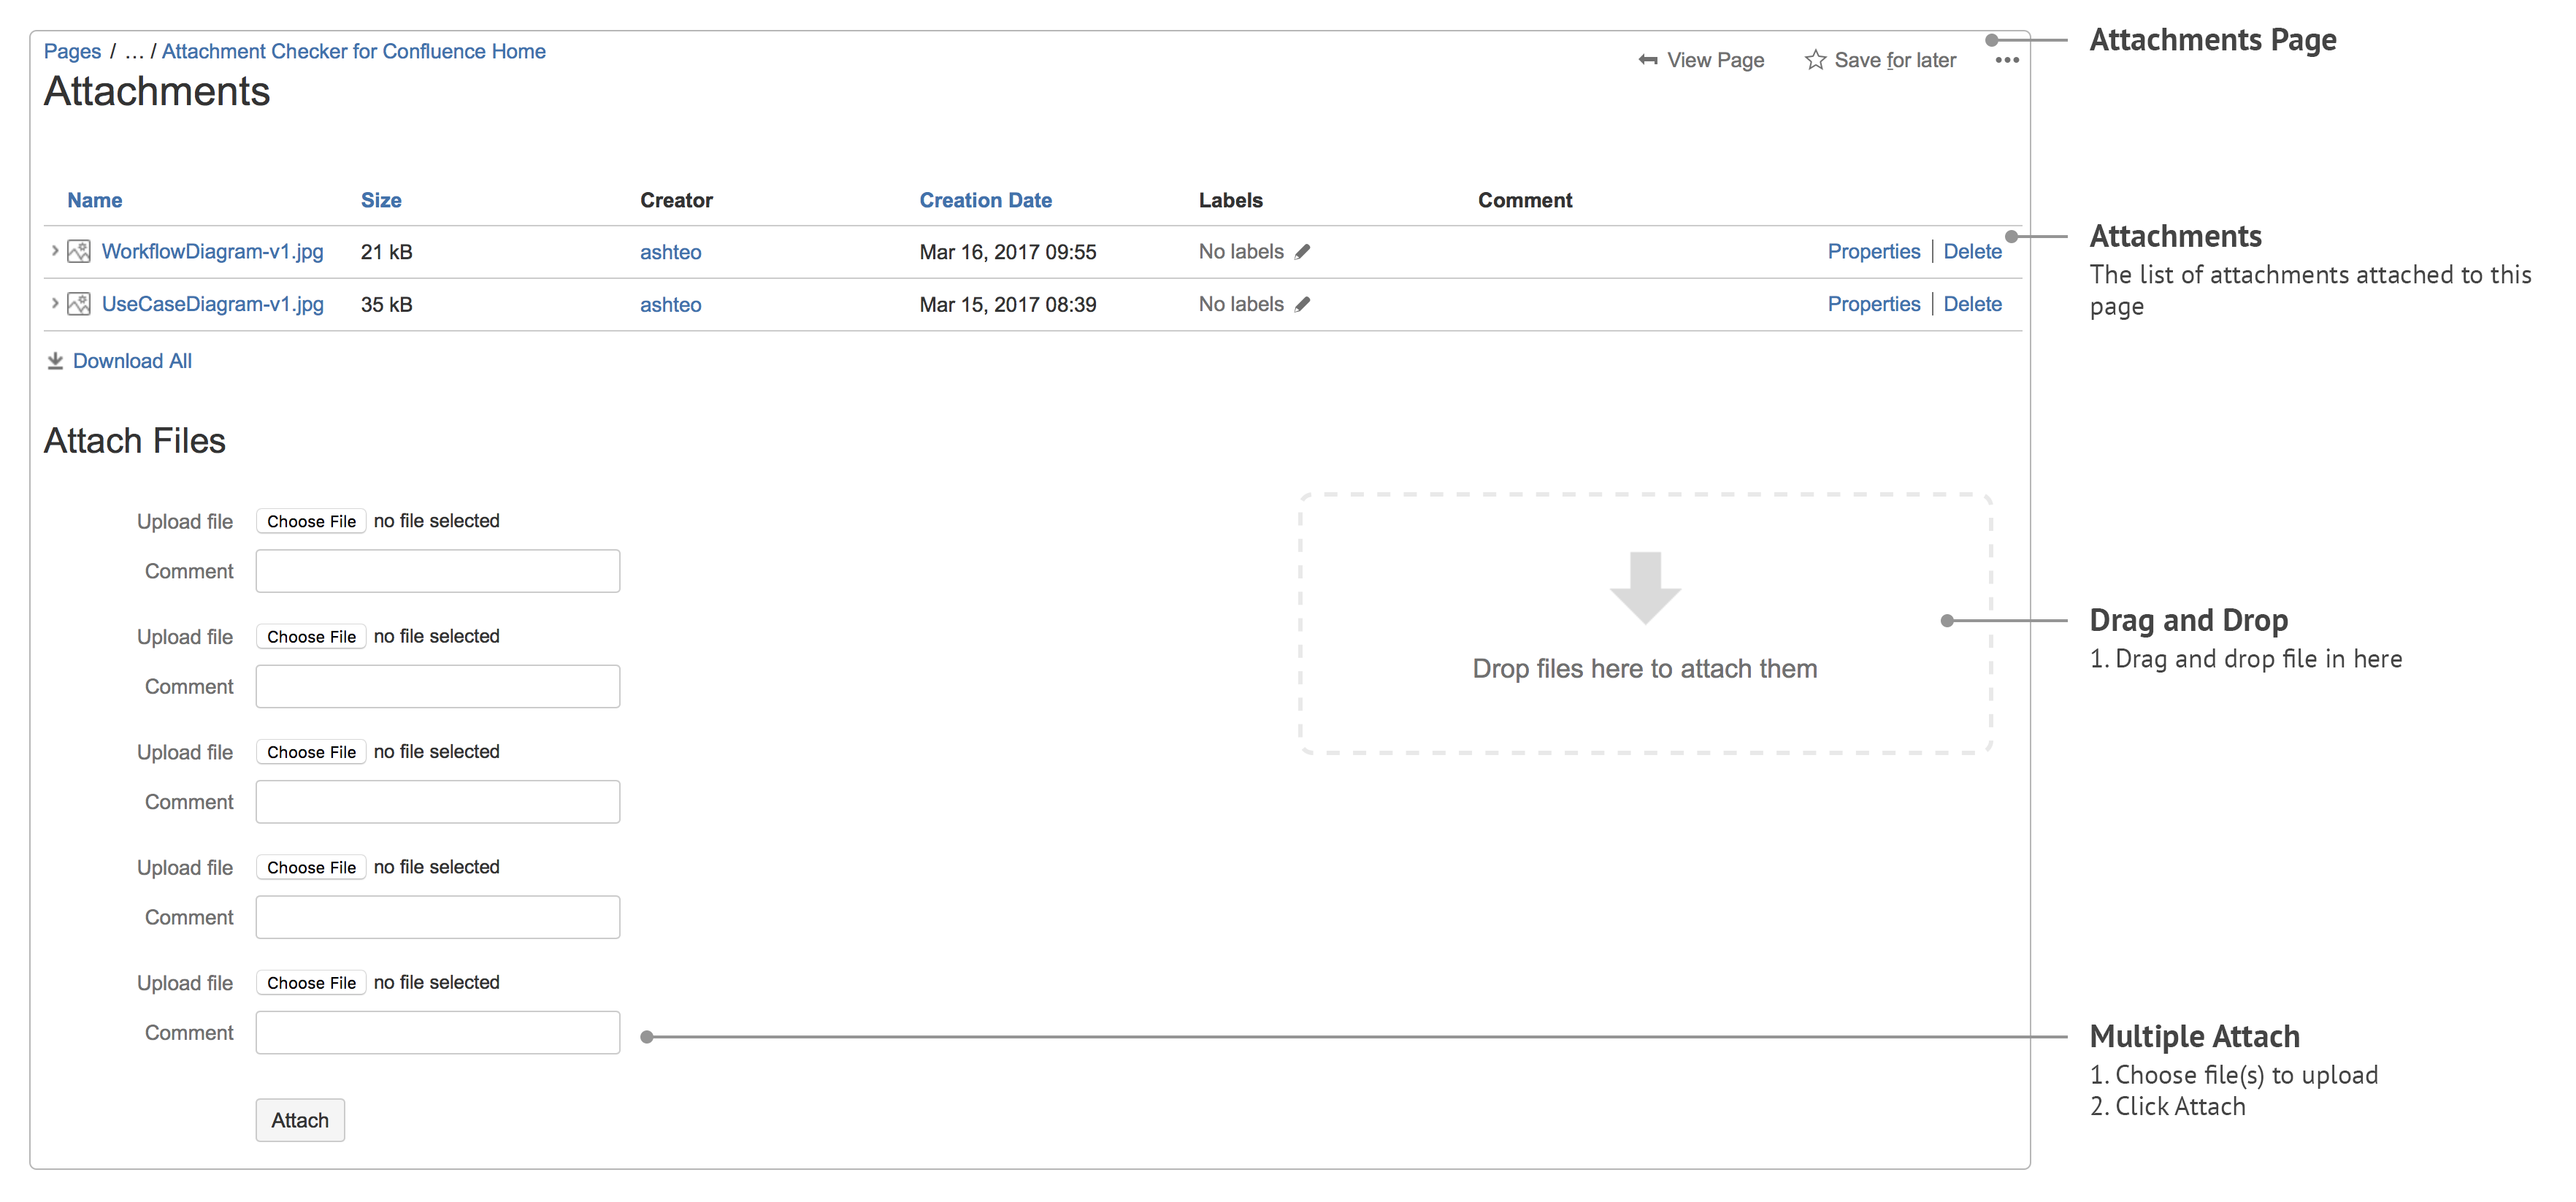The height and width of the screenshot is (1202, 2576).
Task: Click image file icon of UseCaseDiagram-v1.jpg
Action: tap(79, 304)
